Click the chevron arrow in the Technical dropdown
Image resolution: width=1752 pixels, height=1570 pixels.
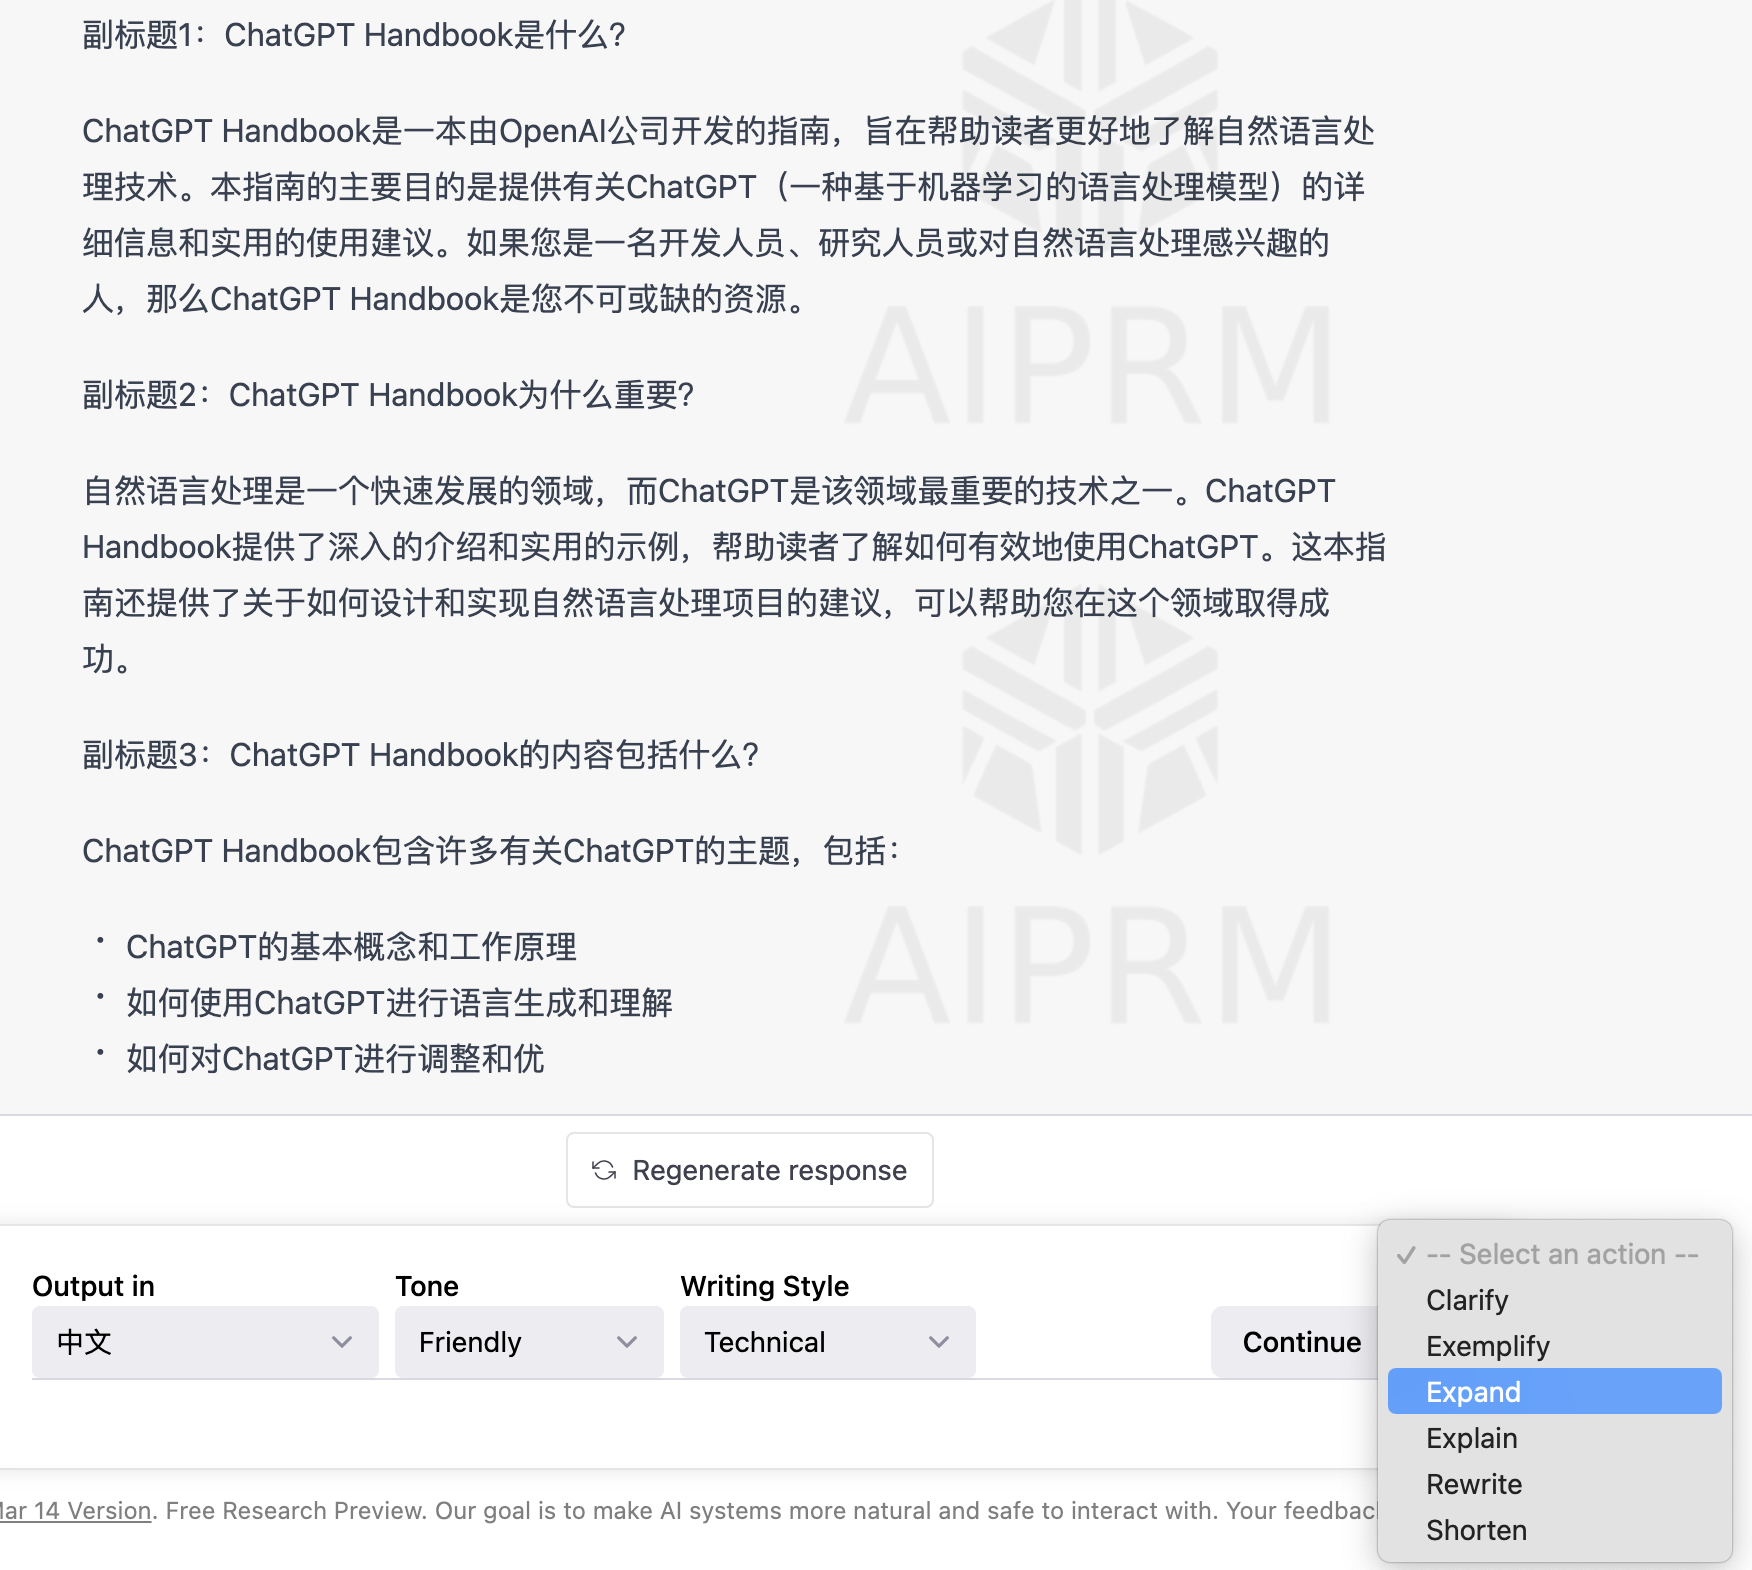click(x=938, y=1342)
